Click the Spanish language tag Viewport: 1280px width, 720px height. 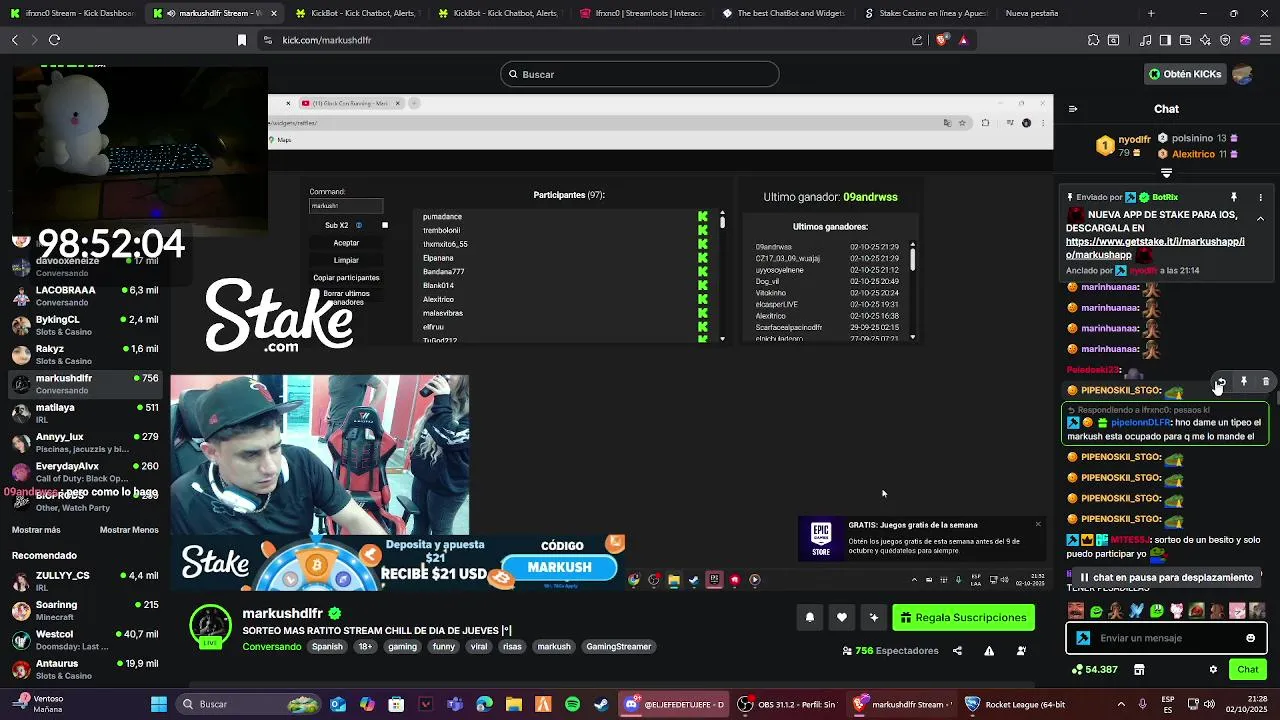click(327, 647)
